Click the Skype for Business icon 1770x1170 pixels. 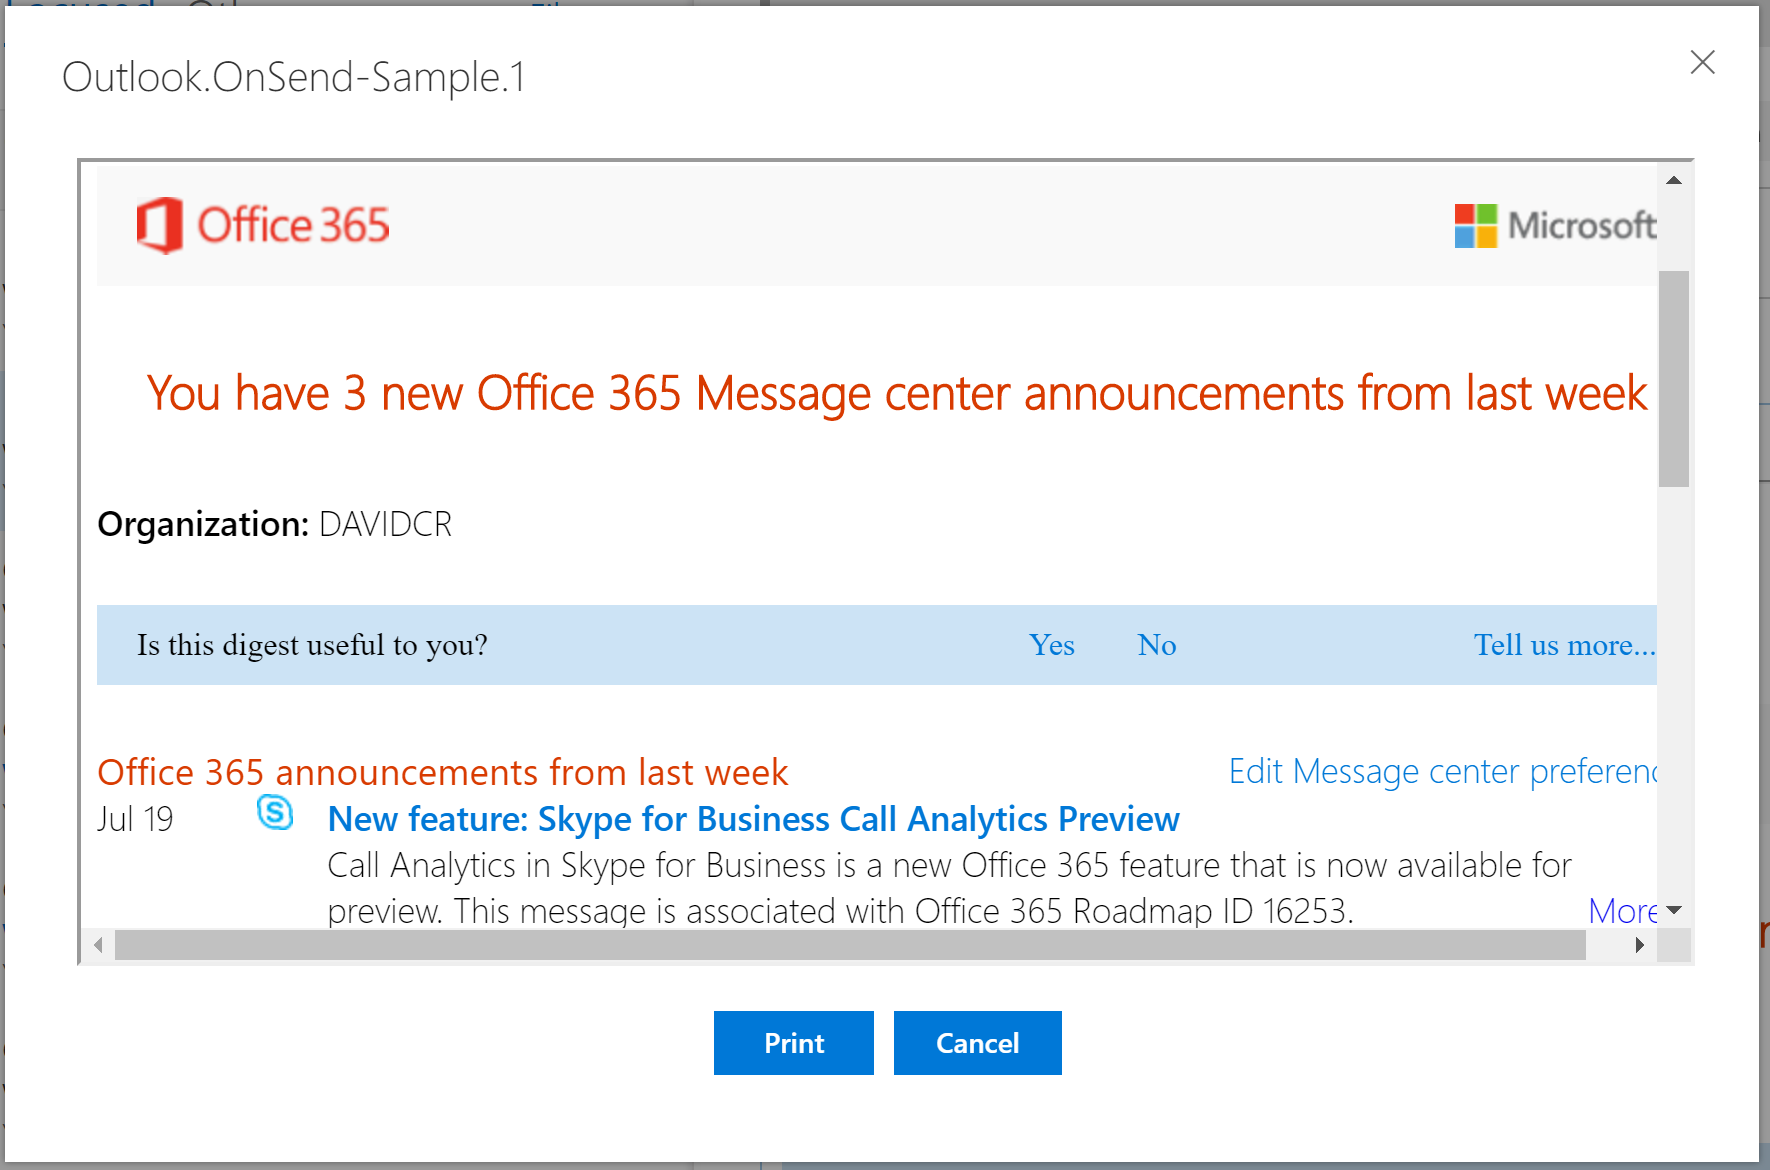coord(275,813)
